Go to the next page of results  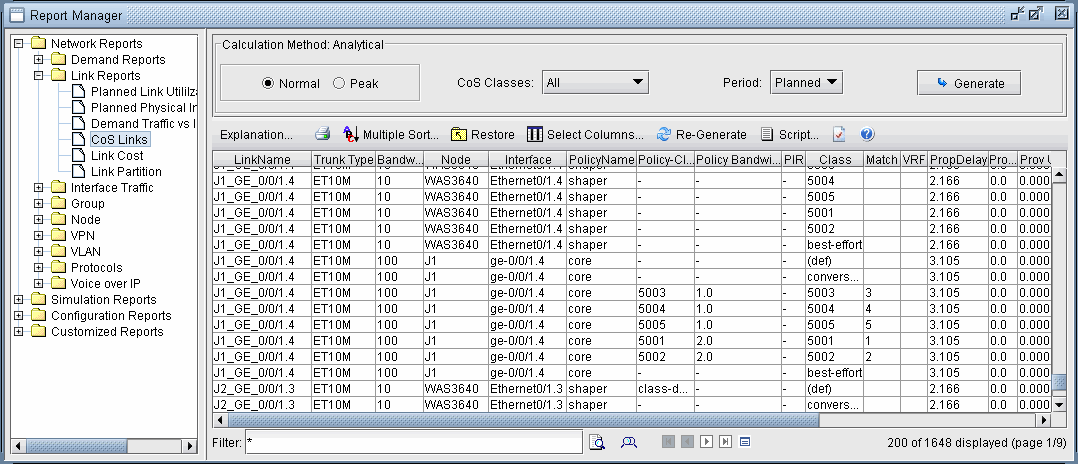[707, 441]
